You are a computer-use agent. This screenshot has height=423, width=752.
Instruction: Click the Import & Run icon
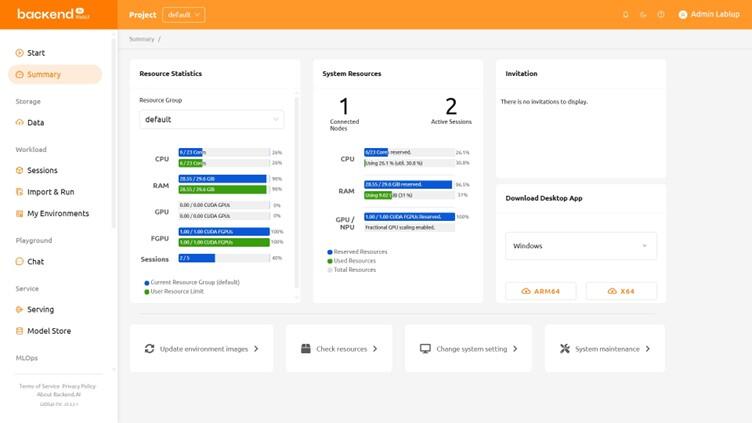click(19, 192)
